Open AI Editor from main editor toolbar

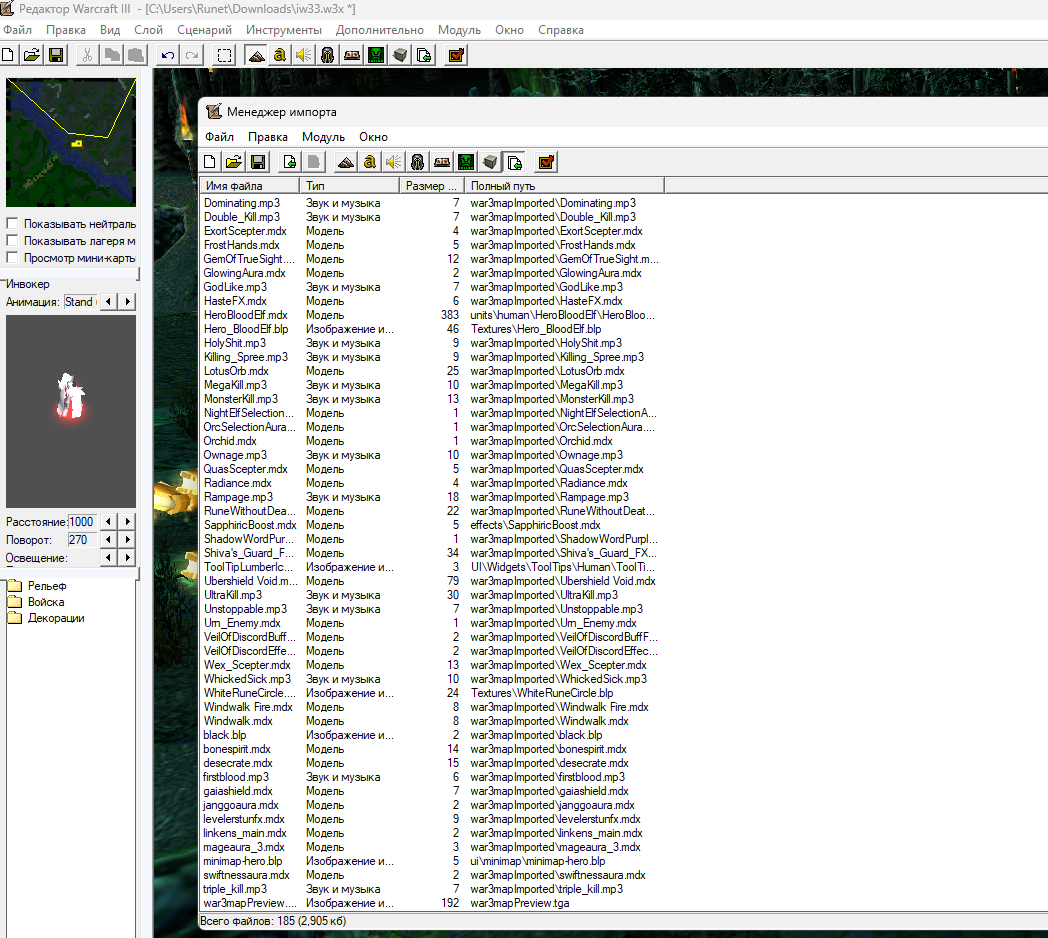click(376, 55)
